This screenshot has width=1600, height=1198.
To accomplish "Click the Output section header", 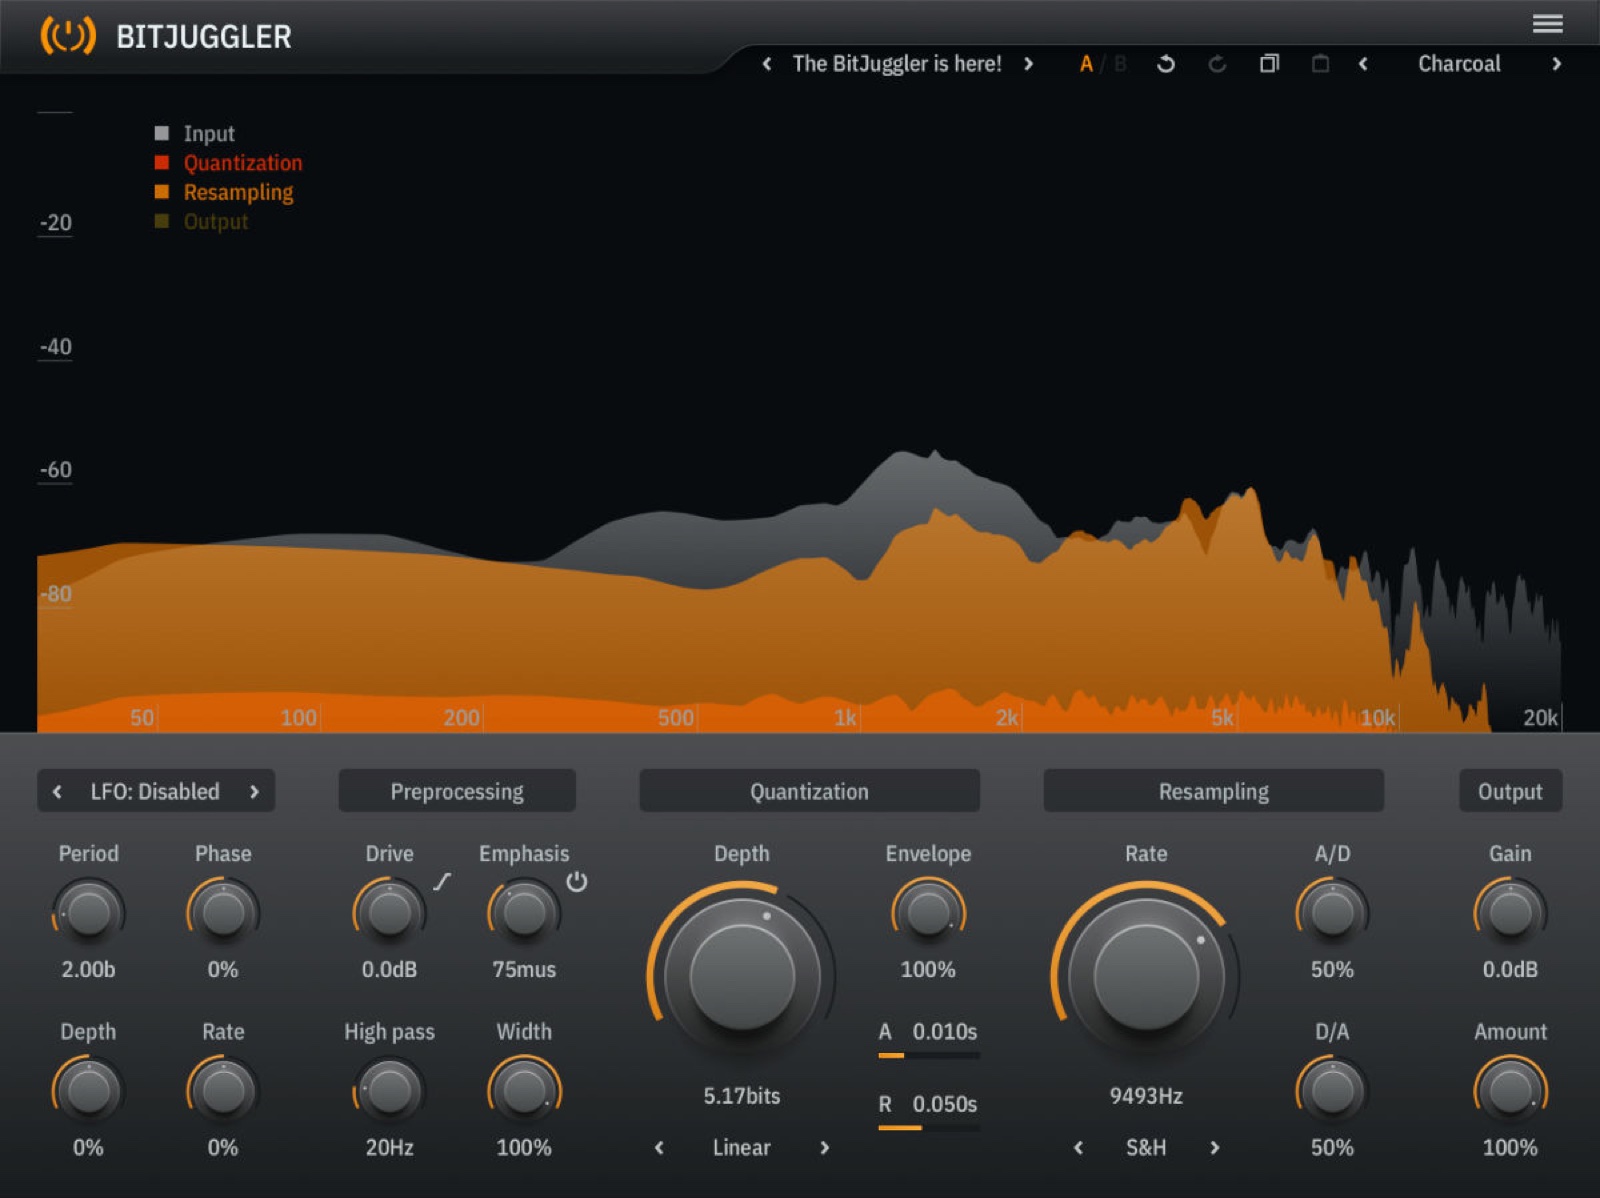I will pos(1510,791).
